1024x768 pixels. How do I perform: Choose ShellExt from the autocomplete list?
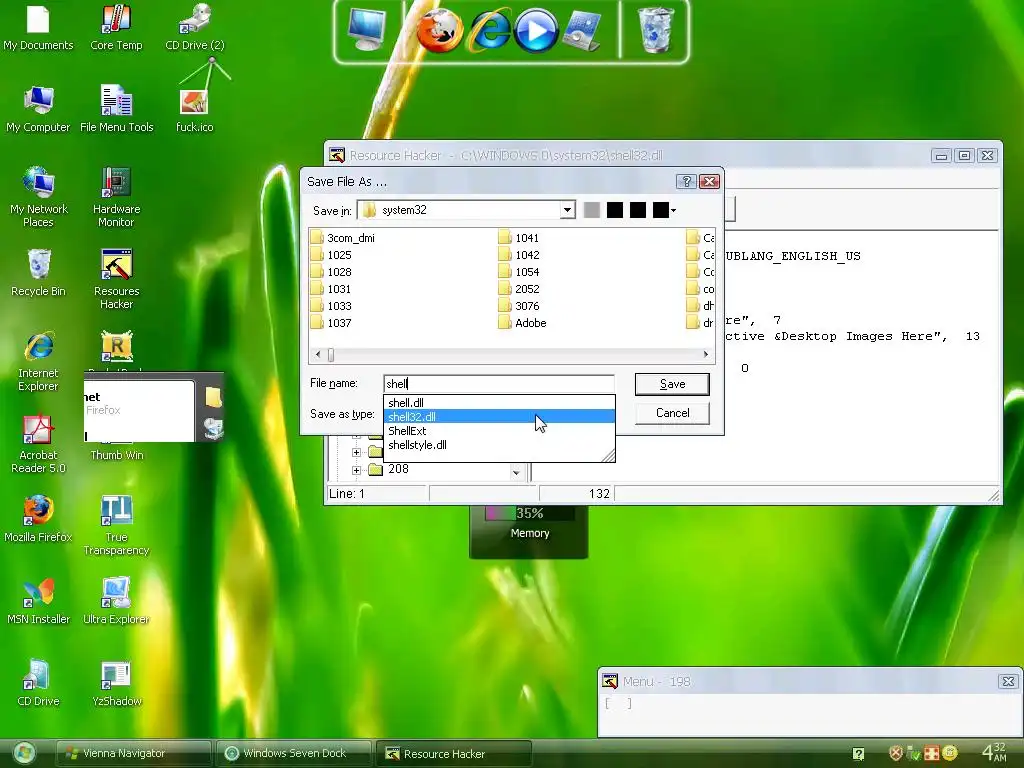(x=499, y=431)
